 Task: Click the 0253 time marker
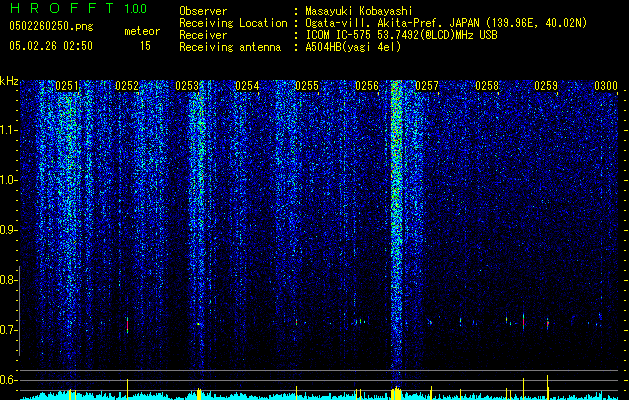click(187, 86)
